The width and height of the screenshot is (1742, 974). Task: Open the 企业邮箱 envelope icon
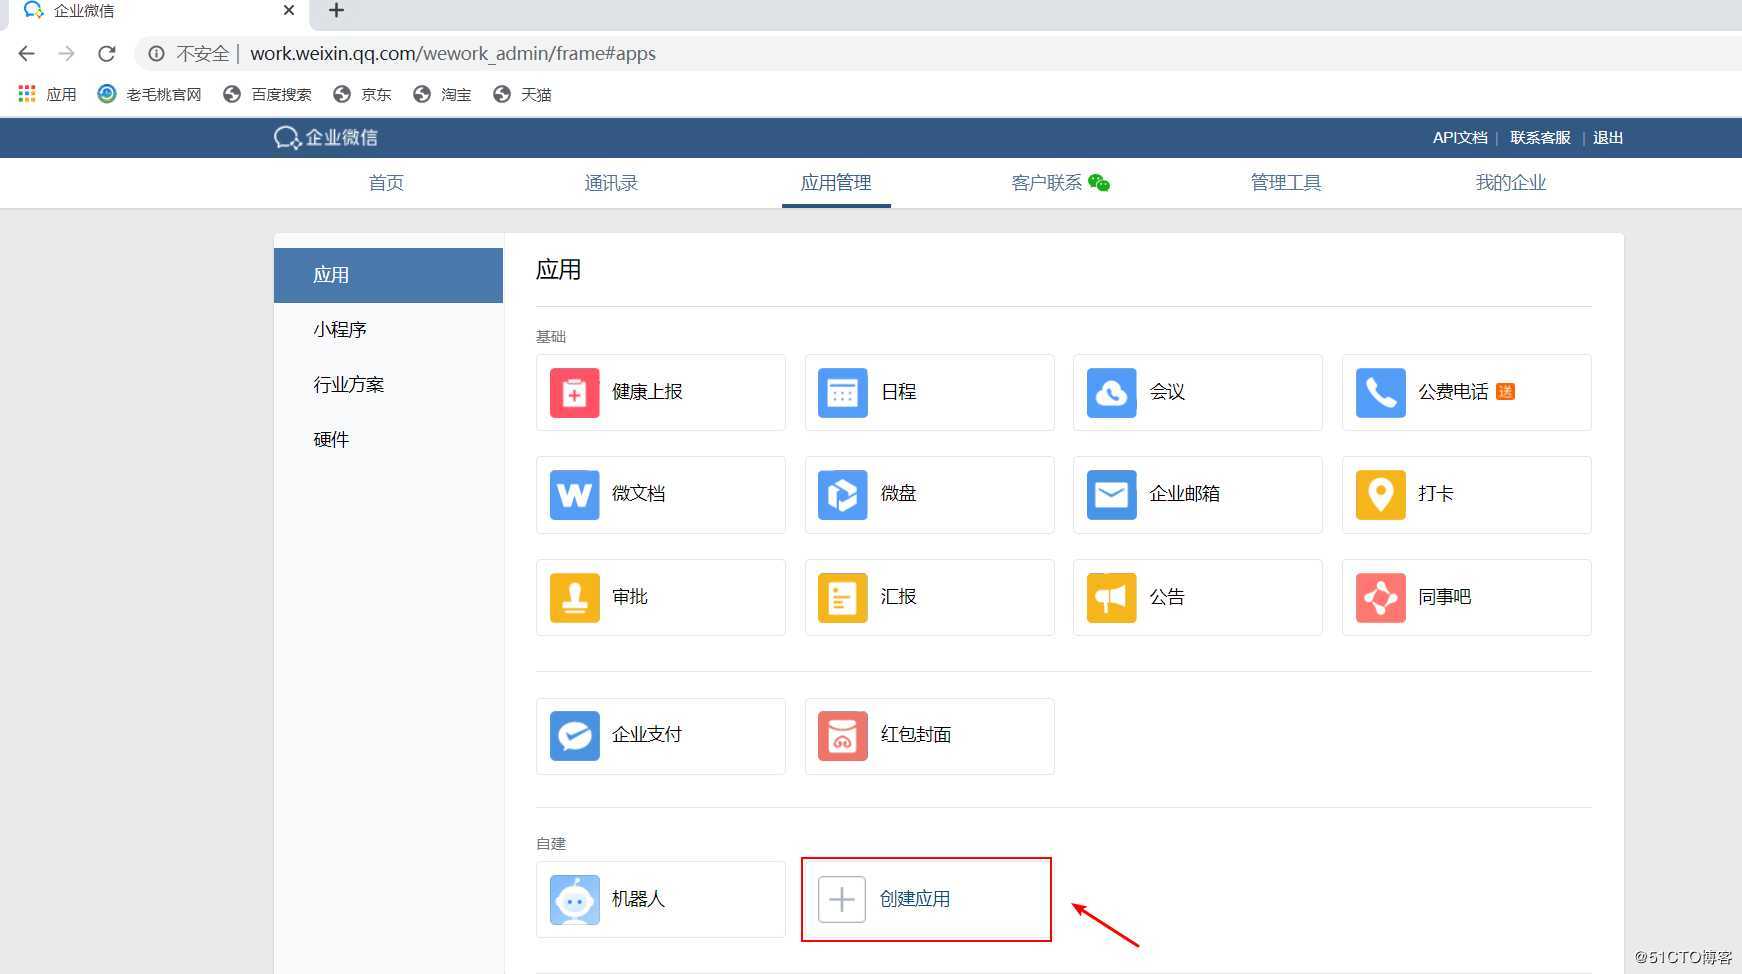pos(1111,495)
